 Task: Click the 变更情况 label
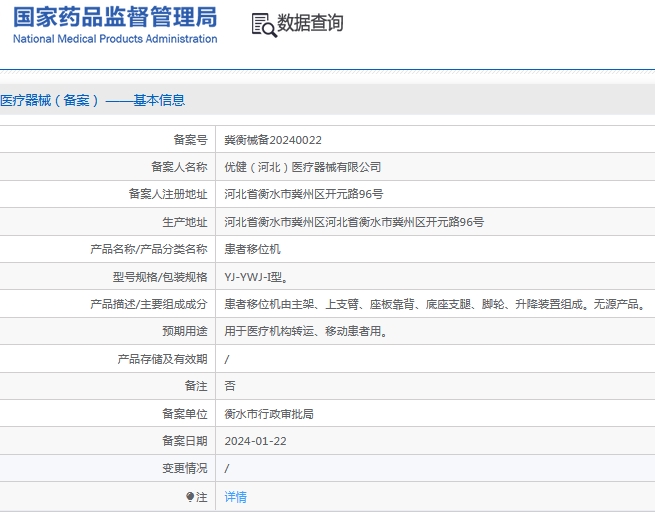tap(185, 468)
